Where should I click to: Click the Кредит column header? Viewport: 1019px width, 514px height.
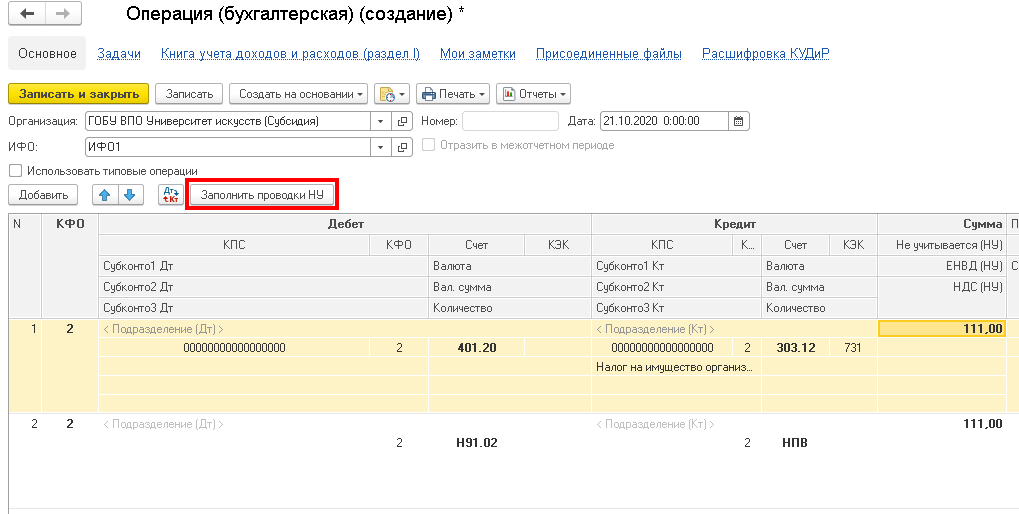(x=734, y=224)
